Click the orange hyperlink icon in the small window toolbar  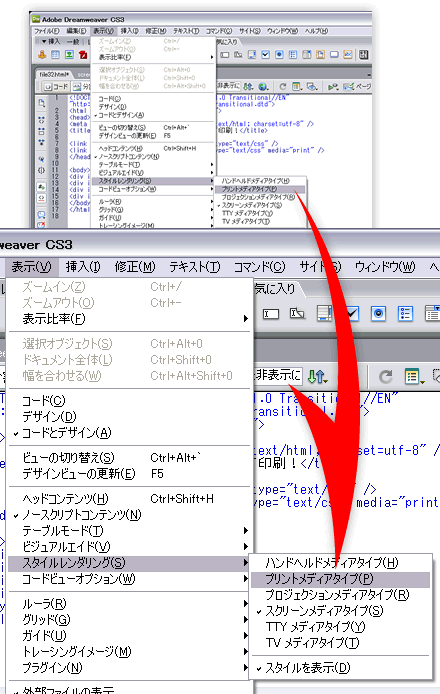tap(42, 54)
